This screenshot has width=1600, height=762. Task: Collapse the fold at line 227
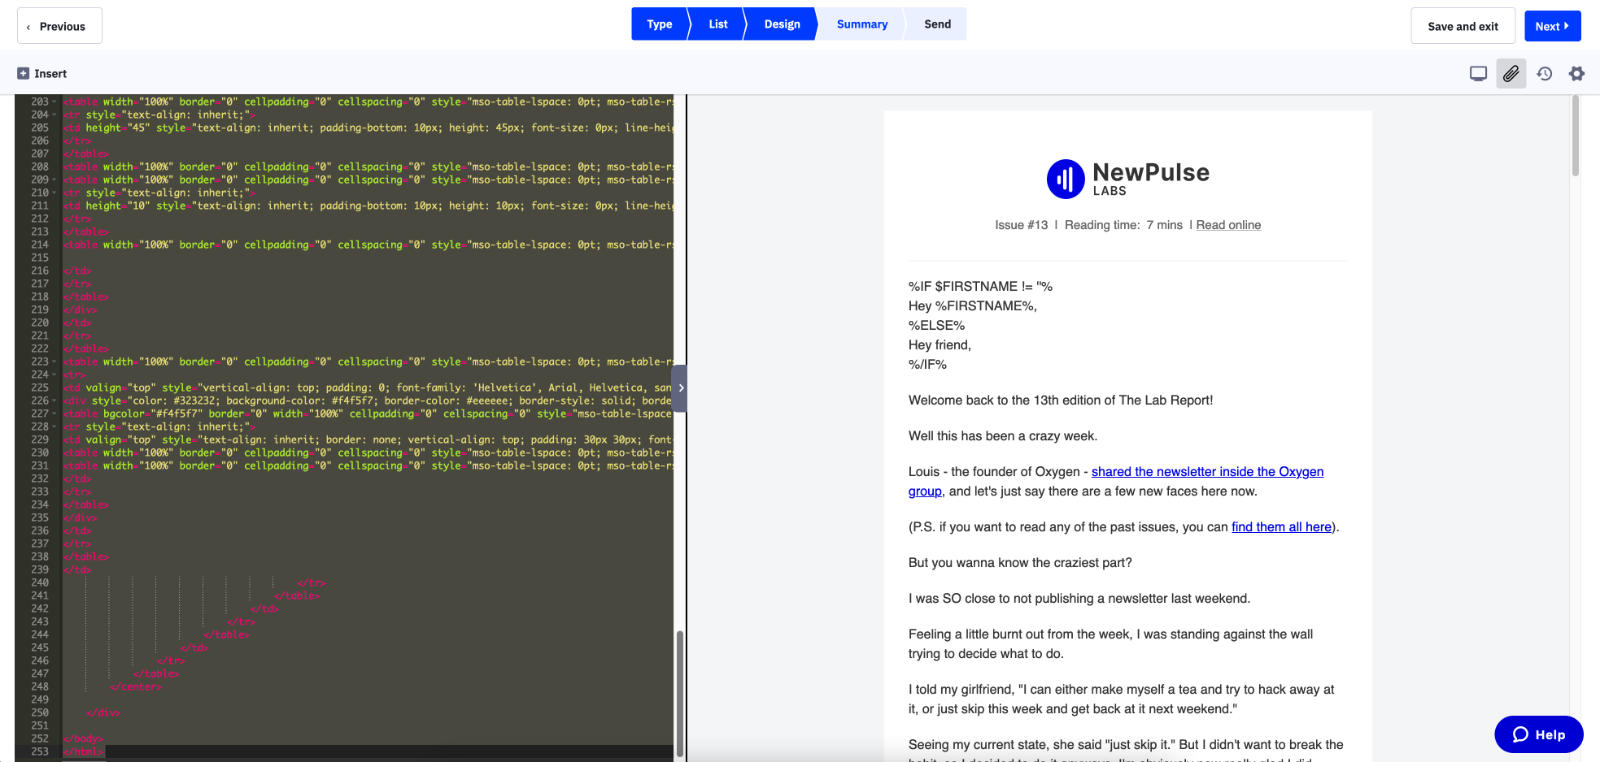(x=54, y=414)
